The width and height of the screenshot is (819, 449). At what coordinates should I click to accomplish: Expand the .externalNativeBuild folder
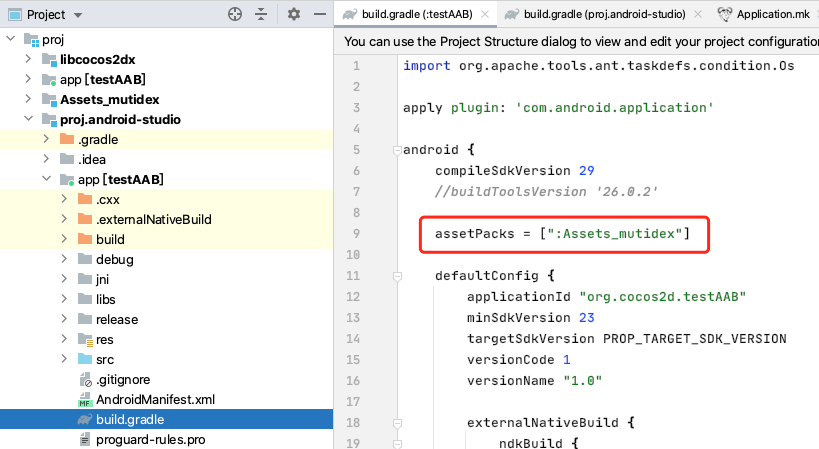pos(64,219)
